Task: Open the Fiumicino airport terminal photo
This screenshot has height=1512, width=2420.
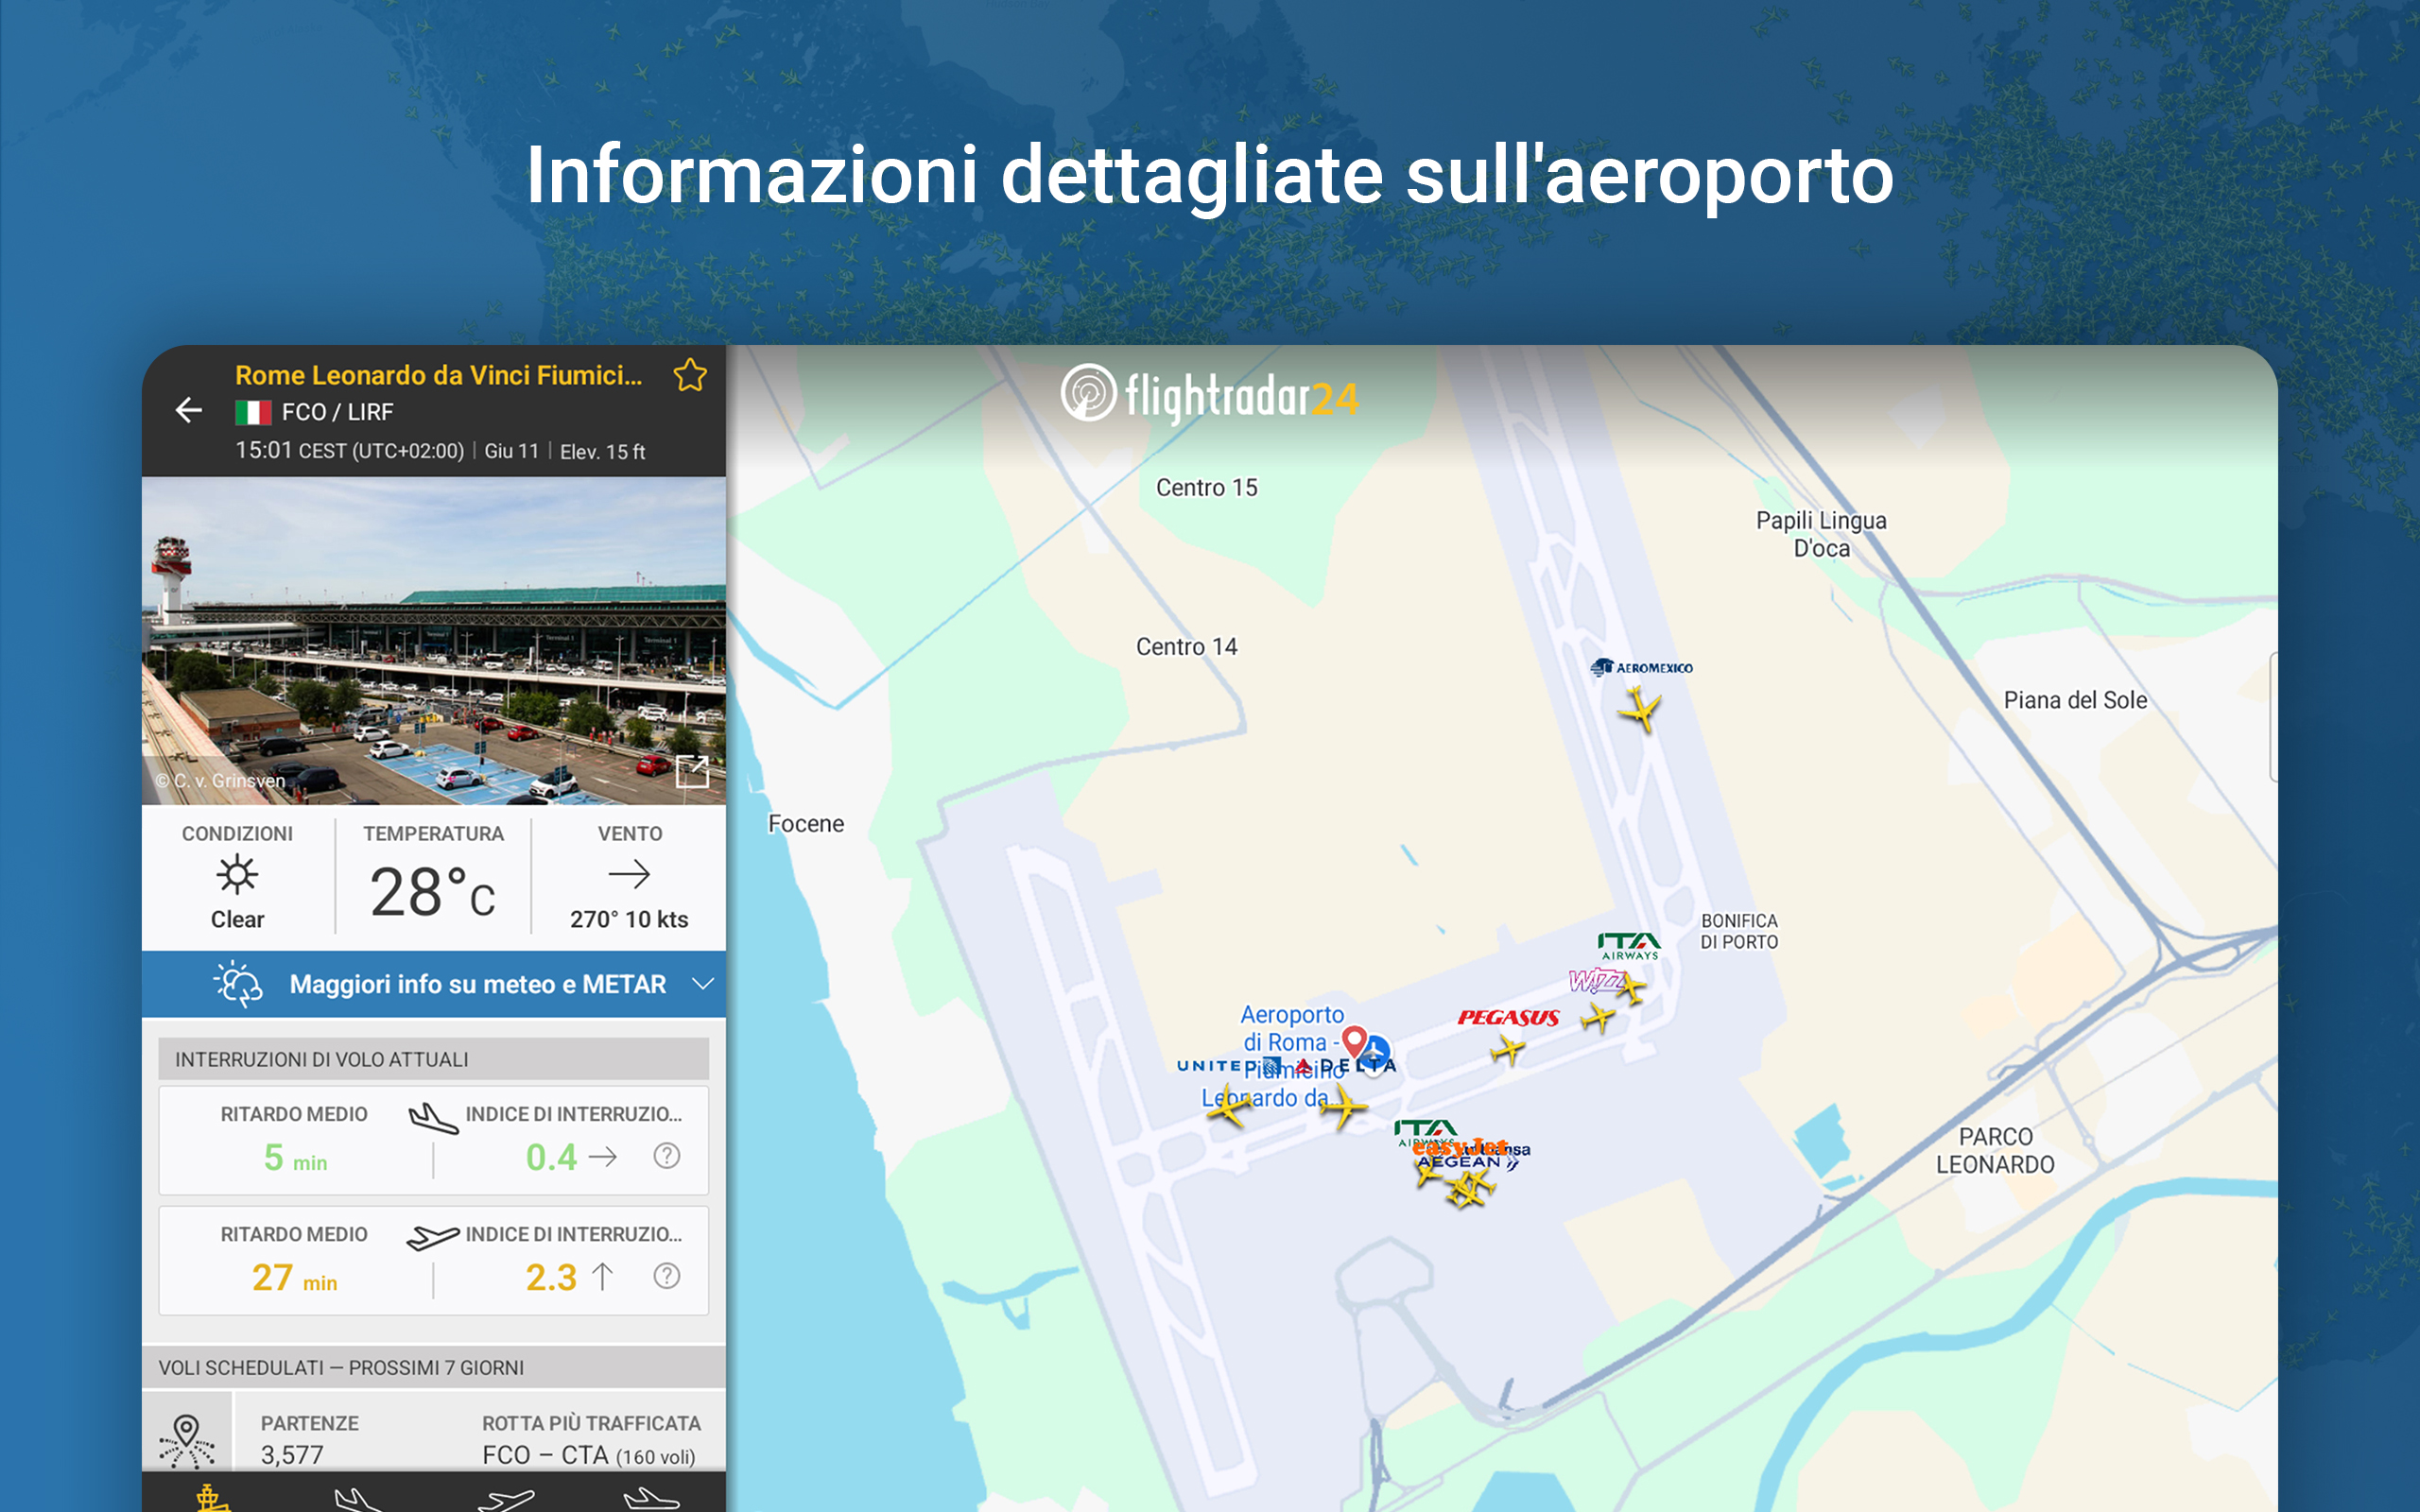Action: click(x=433, y=640)
